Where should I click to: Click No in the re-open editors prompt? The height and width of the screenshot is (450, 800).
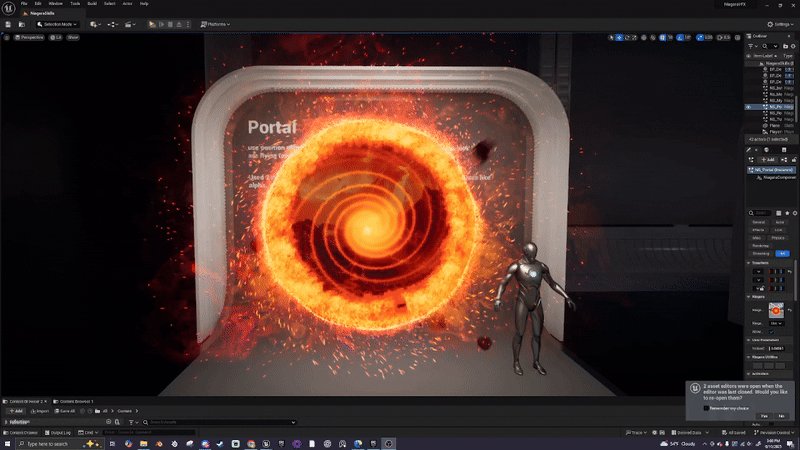click(781, 416)
